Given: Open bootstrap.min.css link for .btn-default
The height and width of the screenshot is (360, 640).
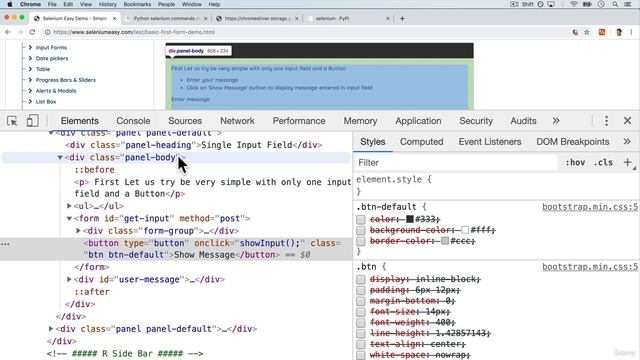Looking at the screenshot, I should pos(590,207).
